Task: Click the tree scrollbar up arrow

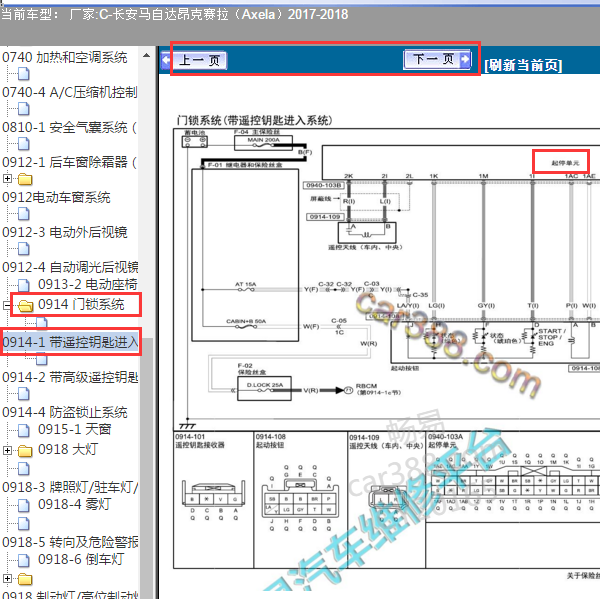Action: [x=147, y=55]
